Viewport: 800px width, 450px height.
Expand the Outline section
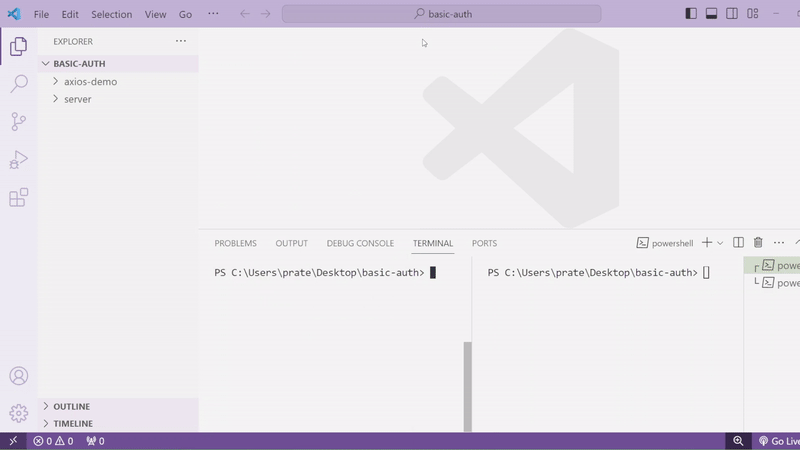coord(118,407)
